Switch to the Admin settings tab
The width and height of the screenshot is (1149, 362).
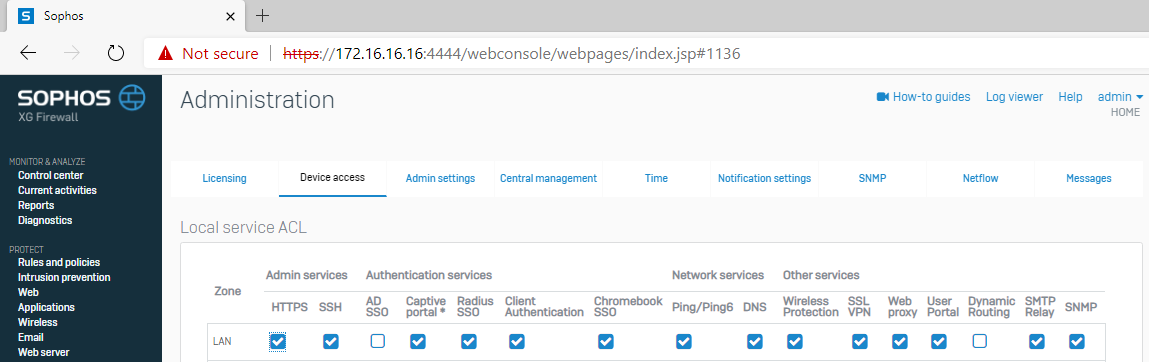(440, 178)
